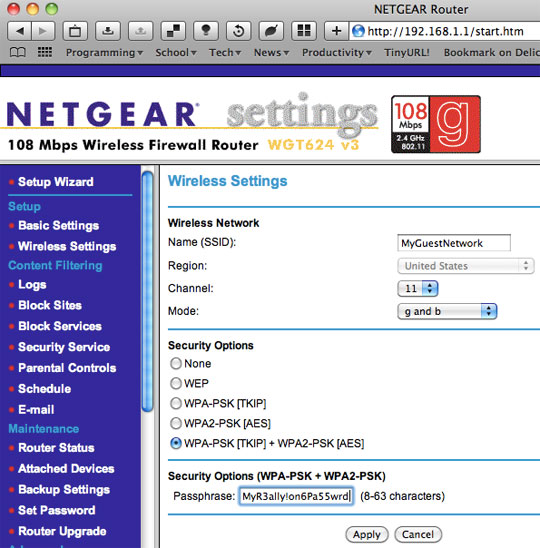Open Router Status in sidebar
The image size is (540, 548).
point(56,448)
